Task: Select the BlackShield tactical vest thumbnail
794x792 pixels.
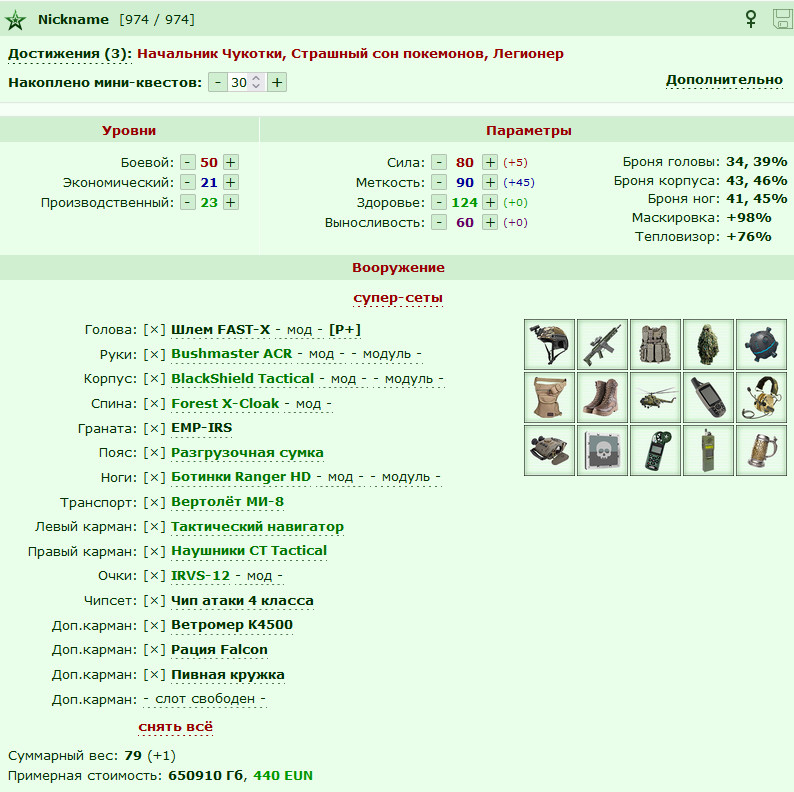Action: [x=655, y=344]
